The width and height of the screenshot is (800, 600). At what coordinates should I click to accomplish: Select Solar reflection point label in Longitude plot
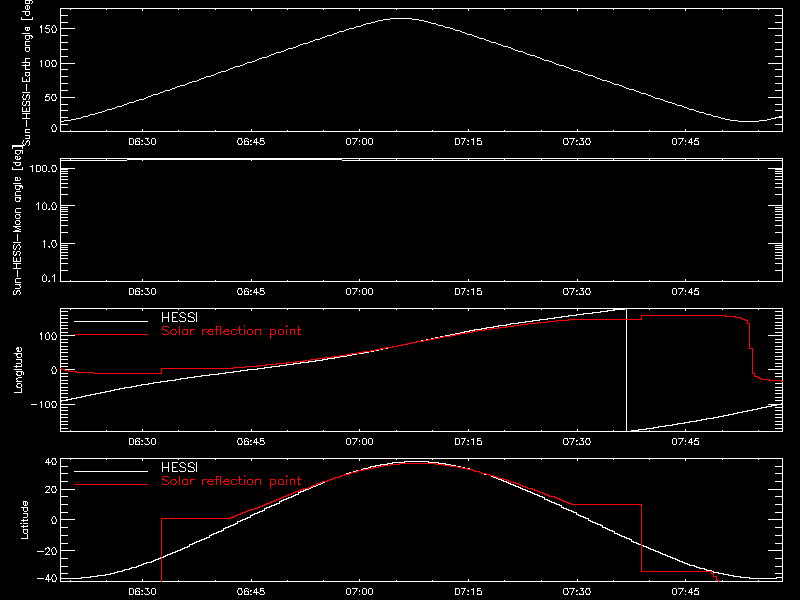tap(231, 331)
